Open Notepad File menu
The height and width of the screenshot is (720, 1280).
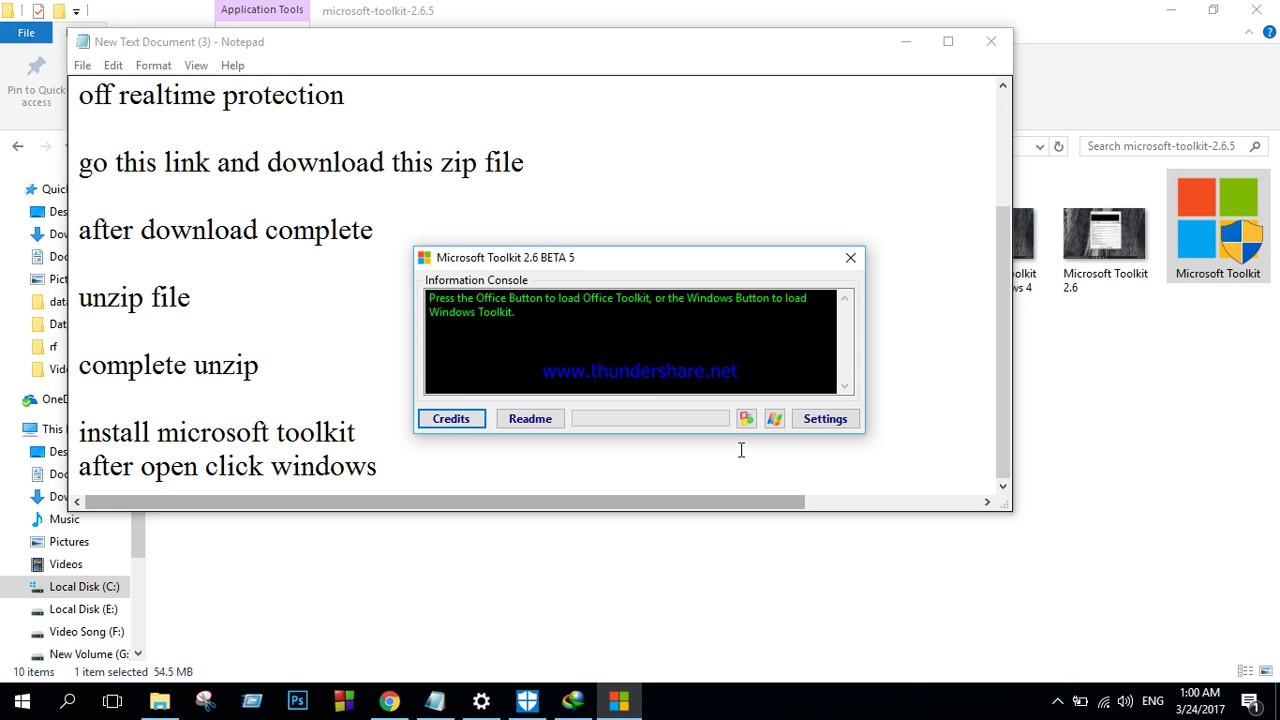tap(82, 65)
